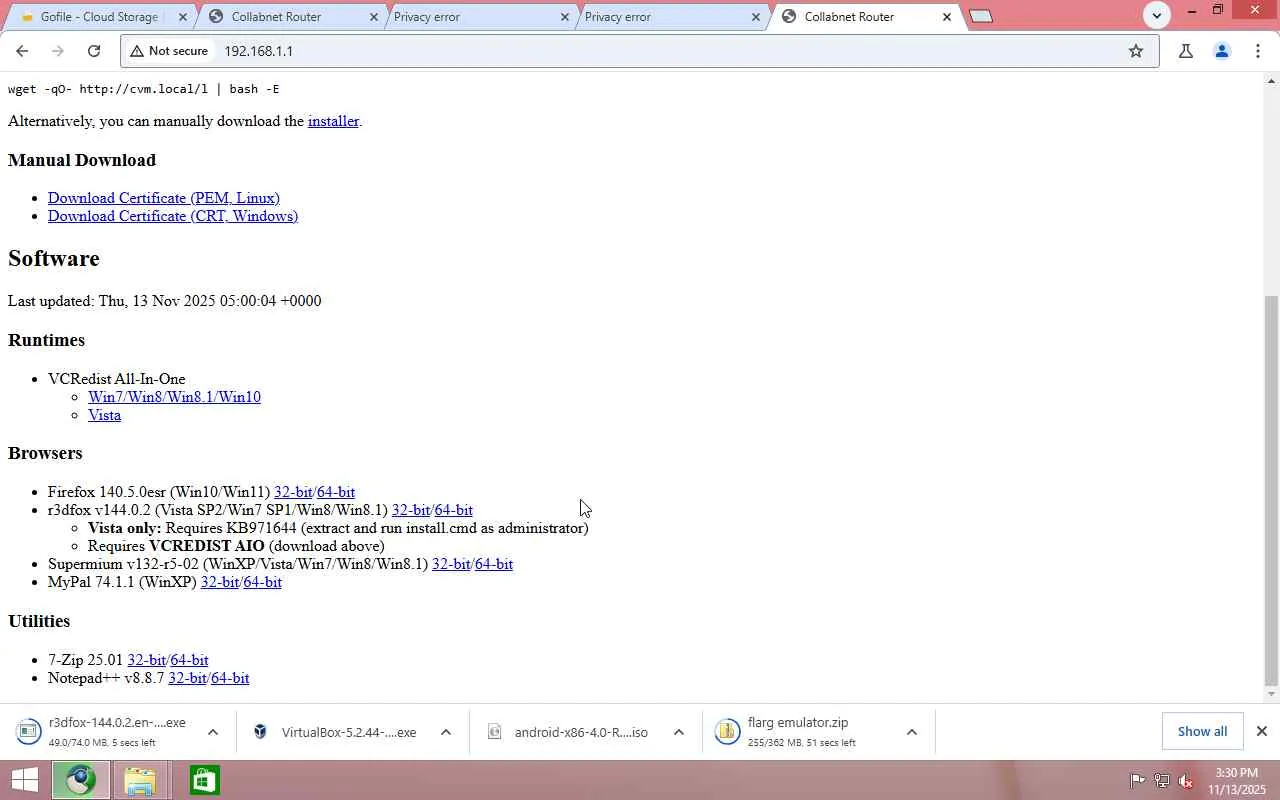Download Notepad++ v8.8.7 32-bit
This screenshot has height=800, width=1280.
pos(187,678)
